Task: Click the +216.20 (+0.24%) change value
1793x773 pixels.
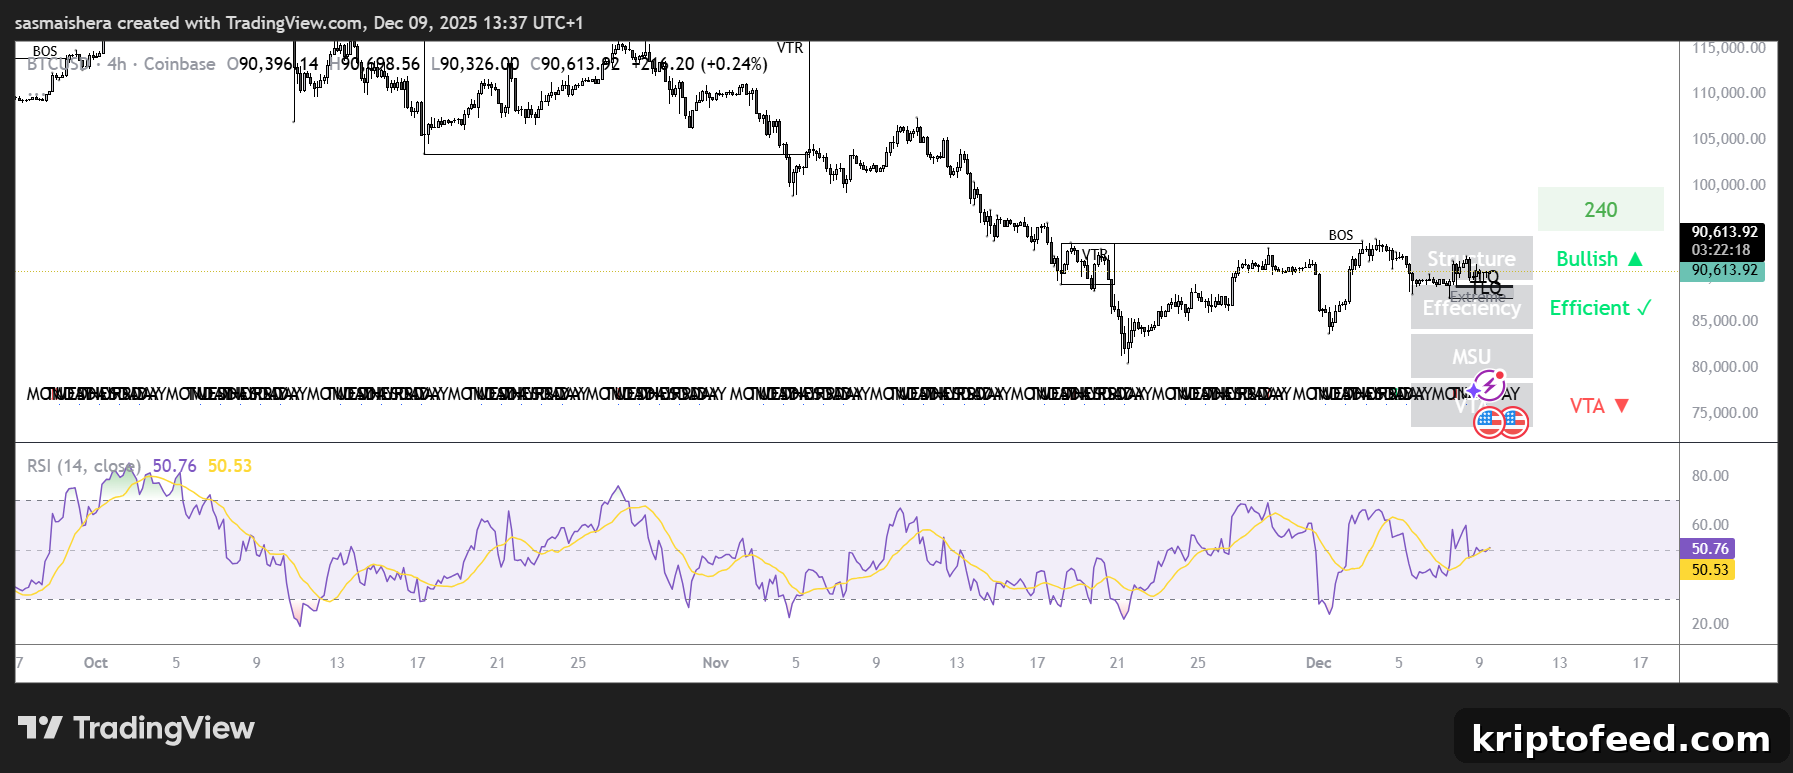Action: [700, 64]
